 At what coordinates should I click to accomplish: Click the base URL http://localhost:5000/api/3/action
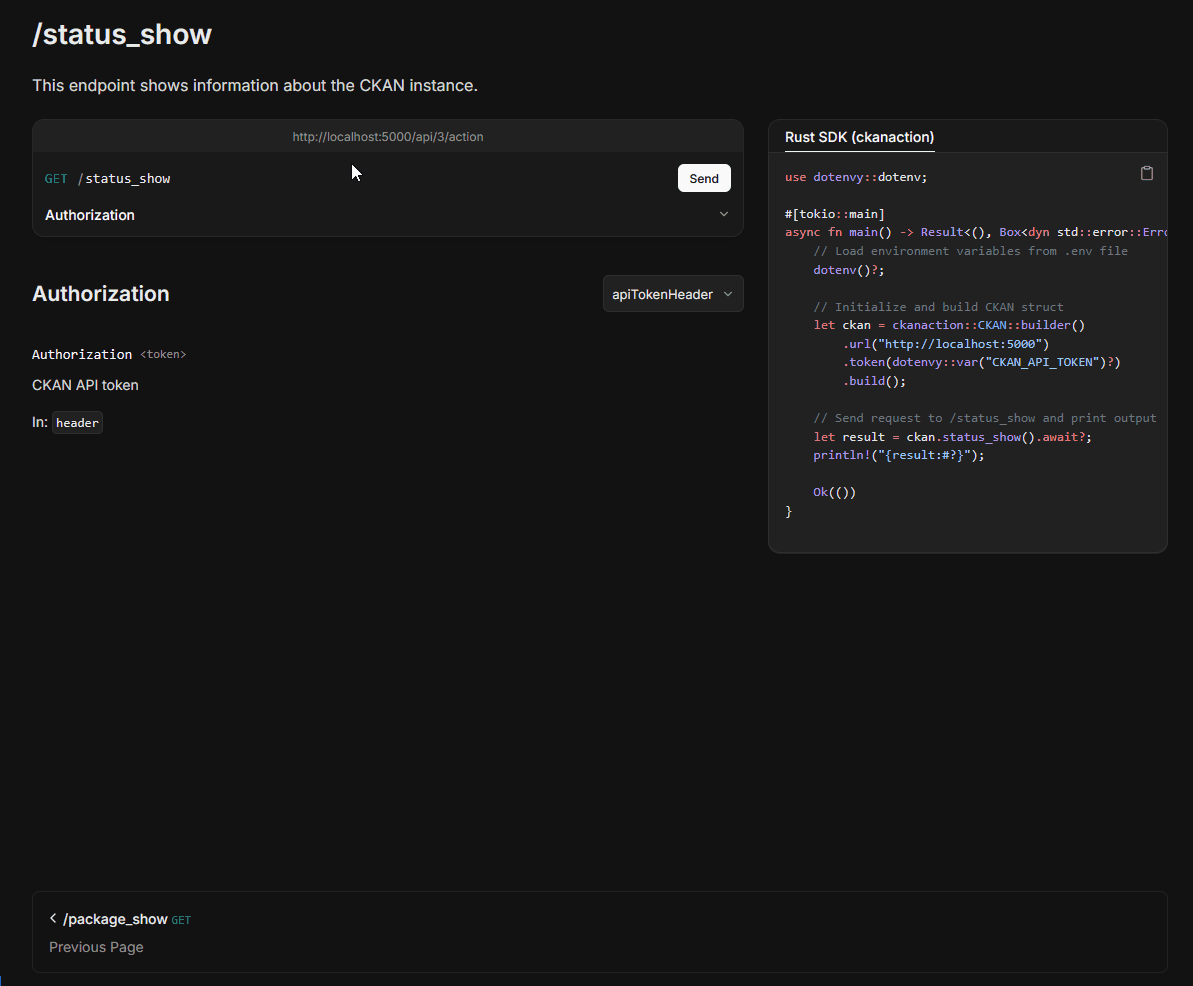pyautogui.click(x=388, y=136)
